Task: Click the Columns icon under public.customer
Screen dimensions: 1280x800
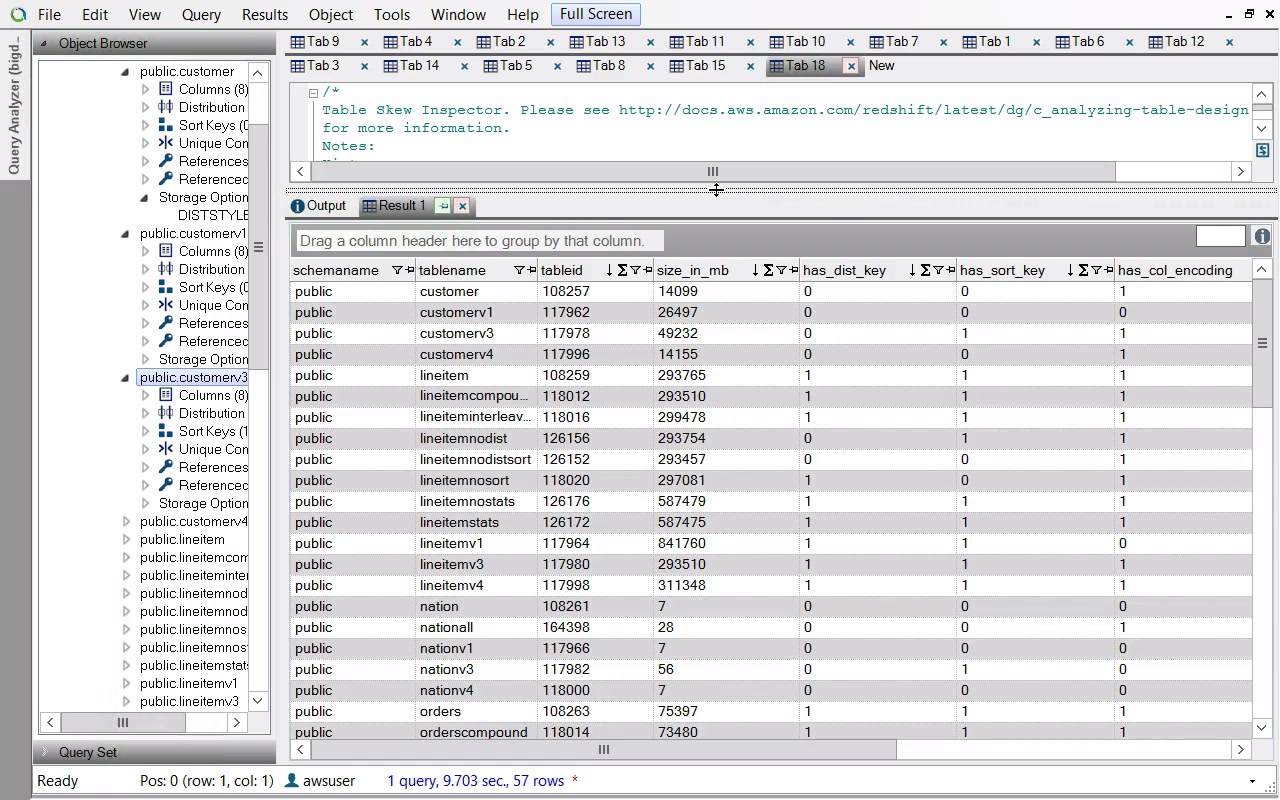Action: (166, 89)
